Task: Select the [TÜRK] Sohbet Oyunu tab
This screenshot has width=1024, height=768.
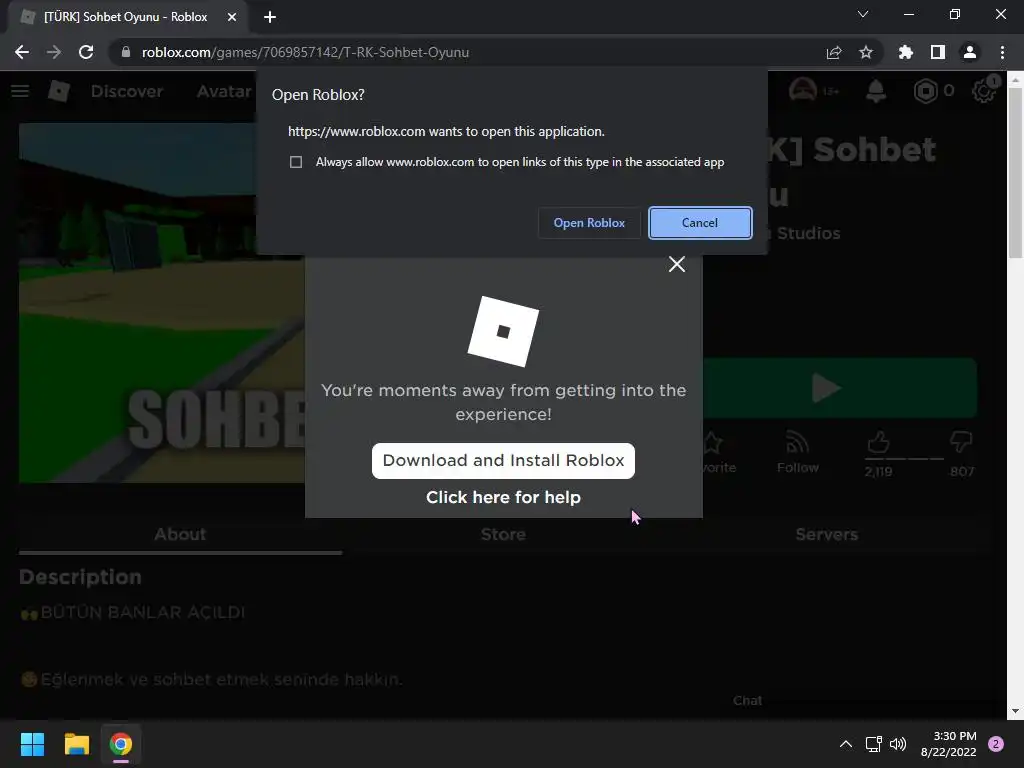Action: coord(124,17)
